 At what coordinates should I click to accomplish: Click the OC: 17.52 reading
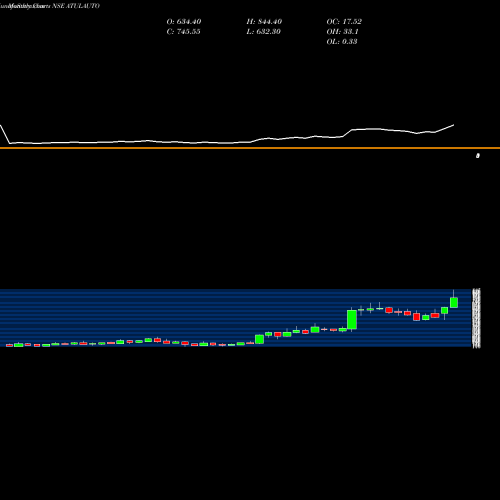tap(344, 22)
